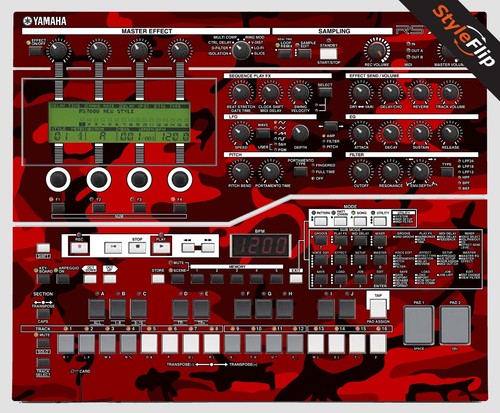Click the TRACK VOLUME knob

coord(450,93)
